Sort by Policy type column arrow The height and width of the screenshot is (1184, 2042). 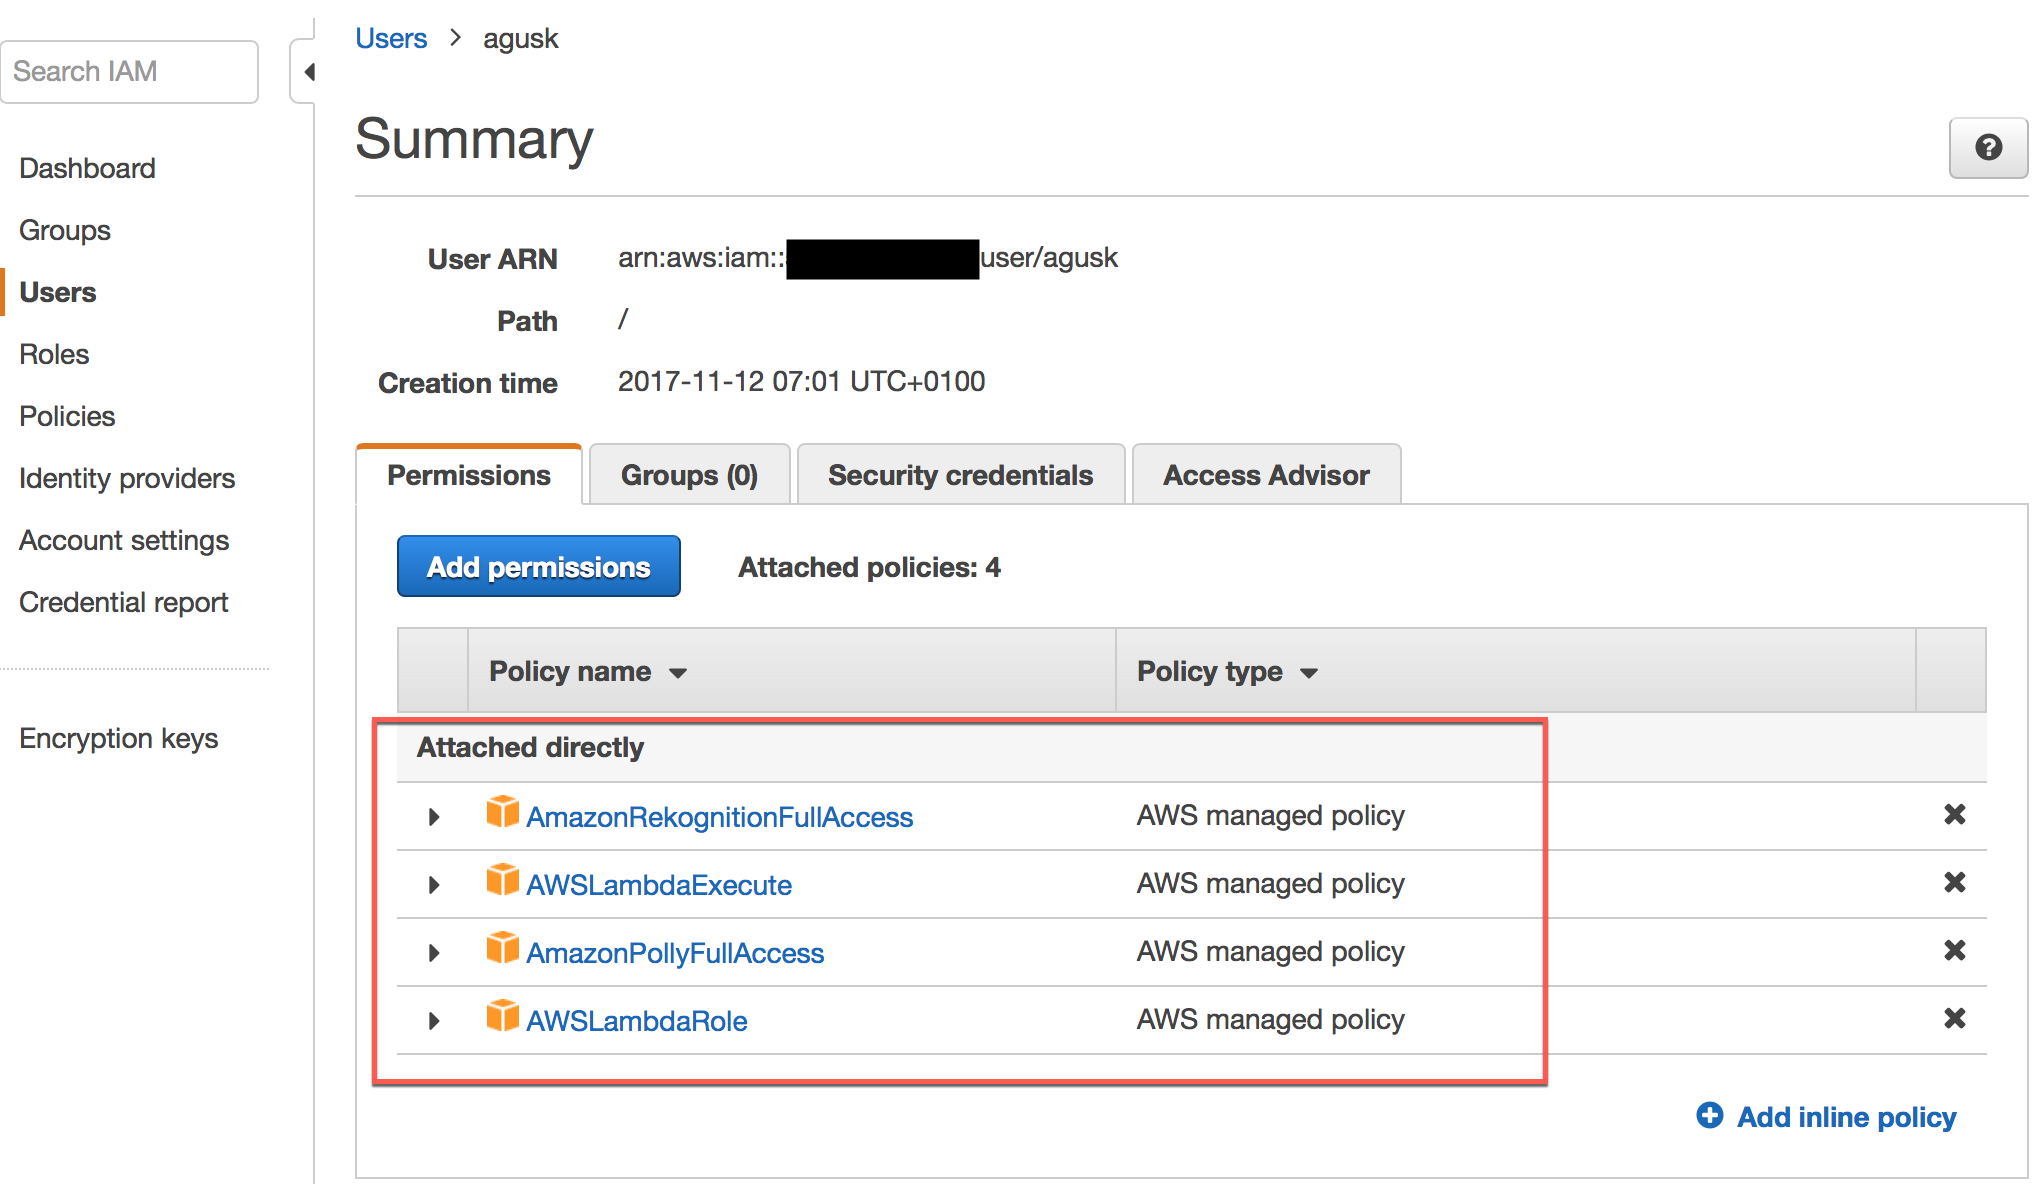1309,673
